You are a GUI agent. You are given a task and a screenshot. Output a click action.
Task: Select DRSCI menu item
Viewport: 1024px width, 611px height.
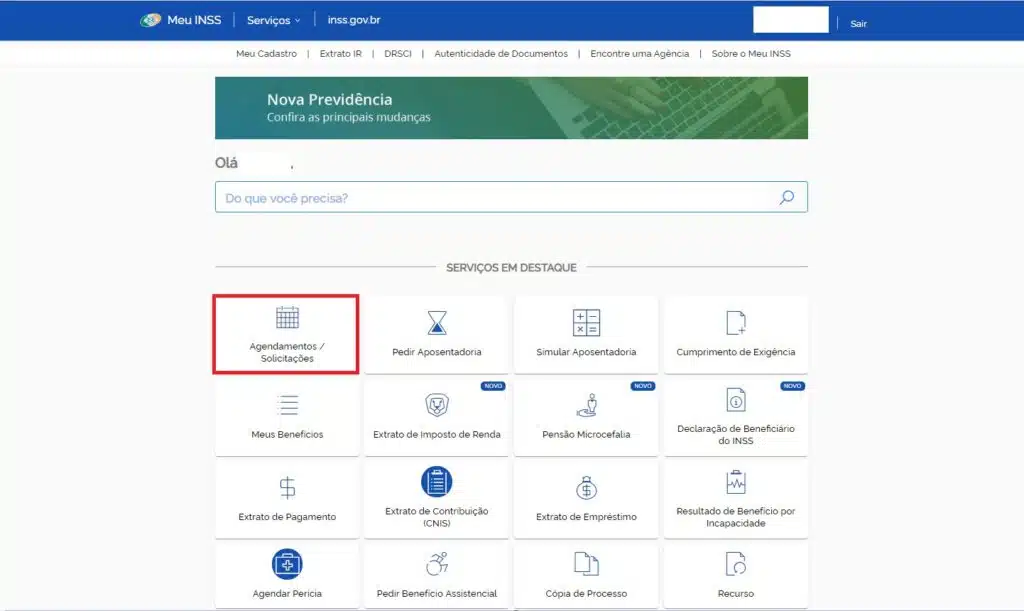[x=398, y=54]
